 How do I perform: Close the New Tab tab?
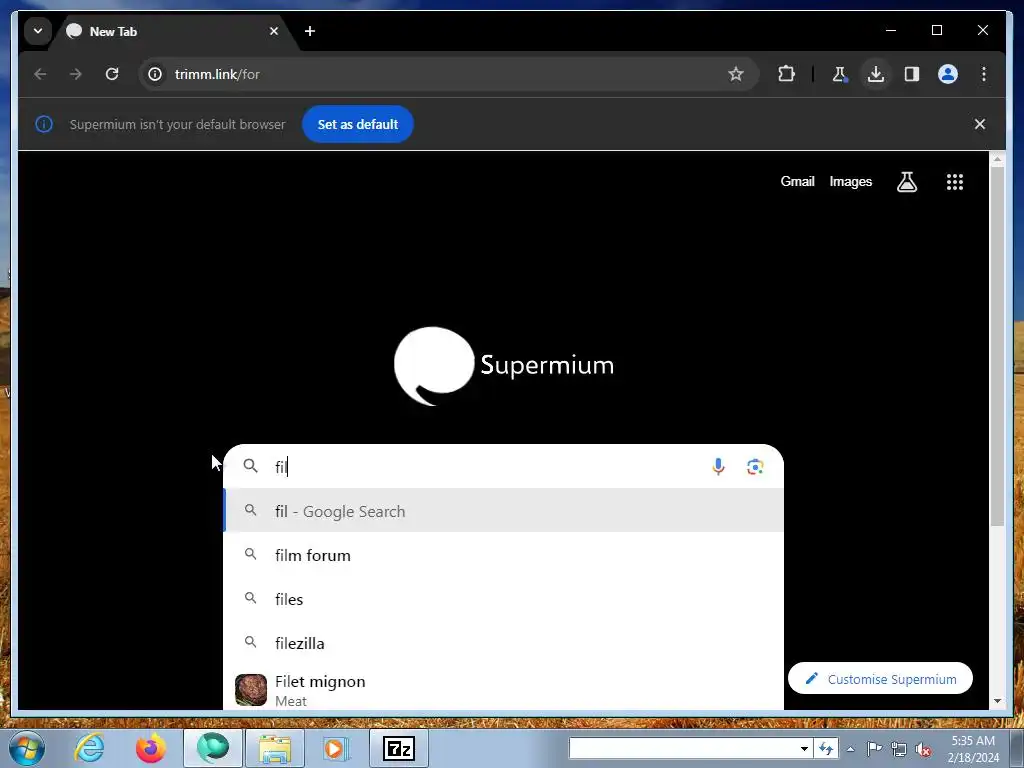(x=274, y=31)
